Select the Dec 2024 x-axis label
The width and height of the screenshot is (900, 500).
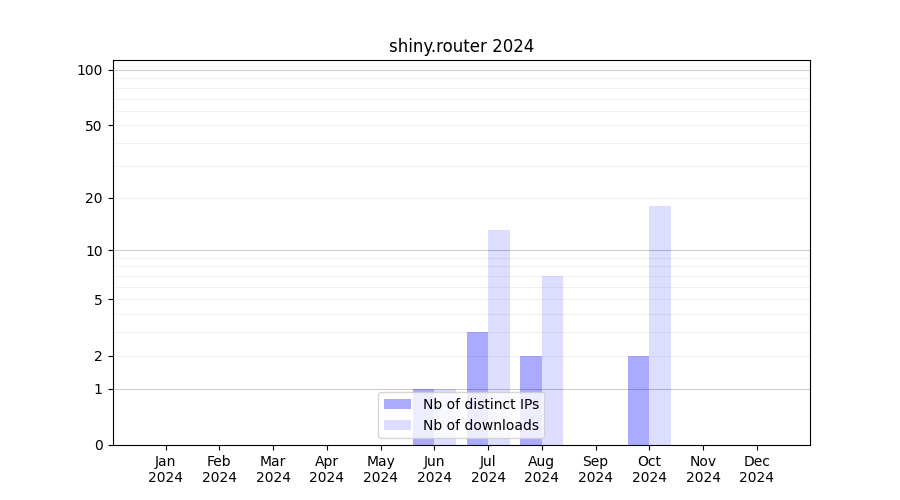[756, 469]
